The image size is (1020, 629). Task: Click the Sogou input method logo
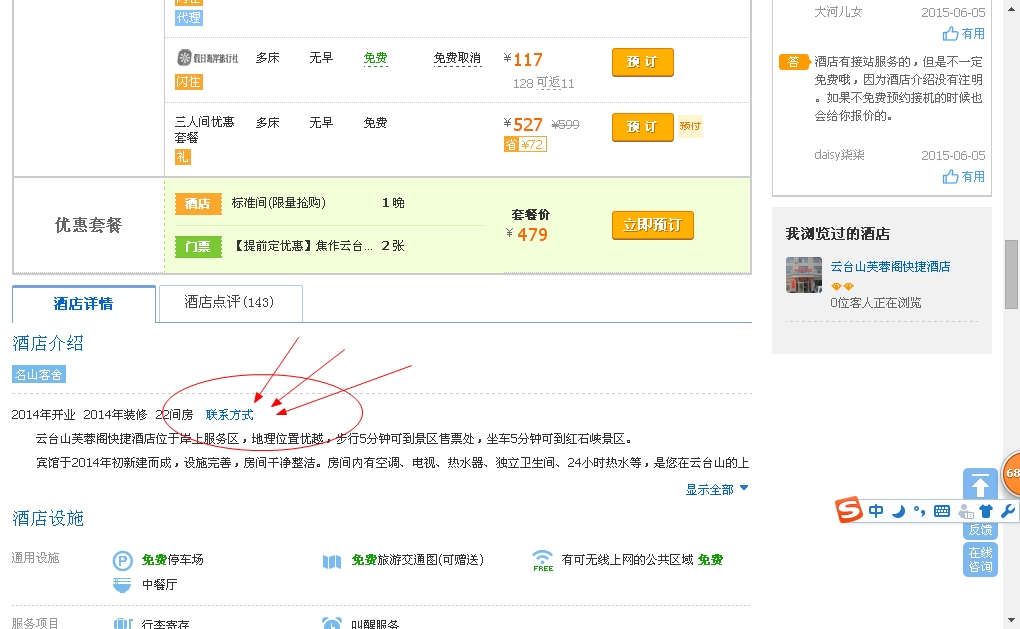point(849,511)
